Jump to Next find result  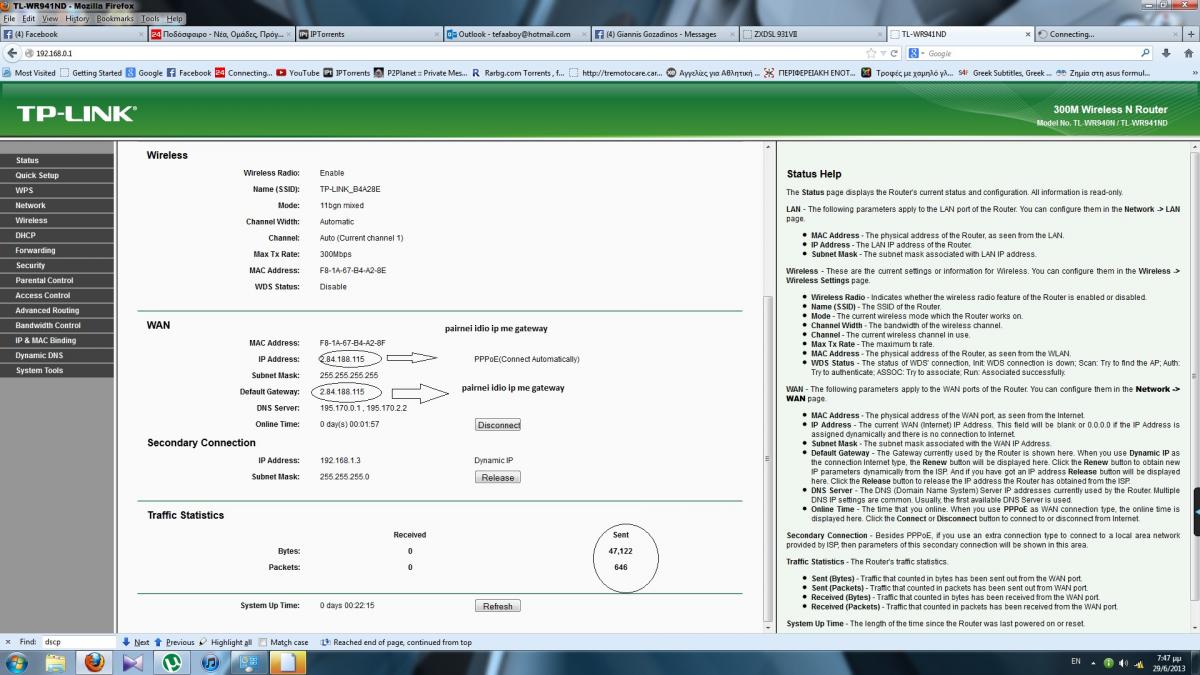tap(136, 642)
